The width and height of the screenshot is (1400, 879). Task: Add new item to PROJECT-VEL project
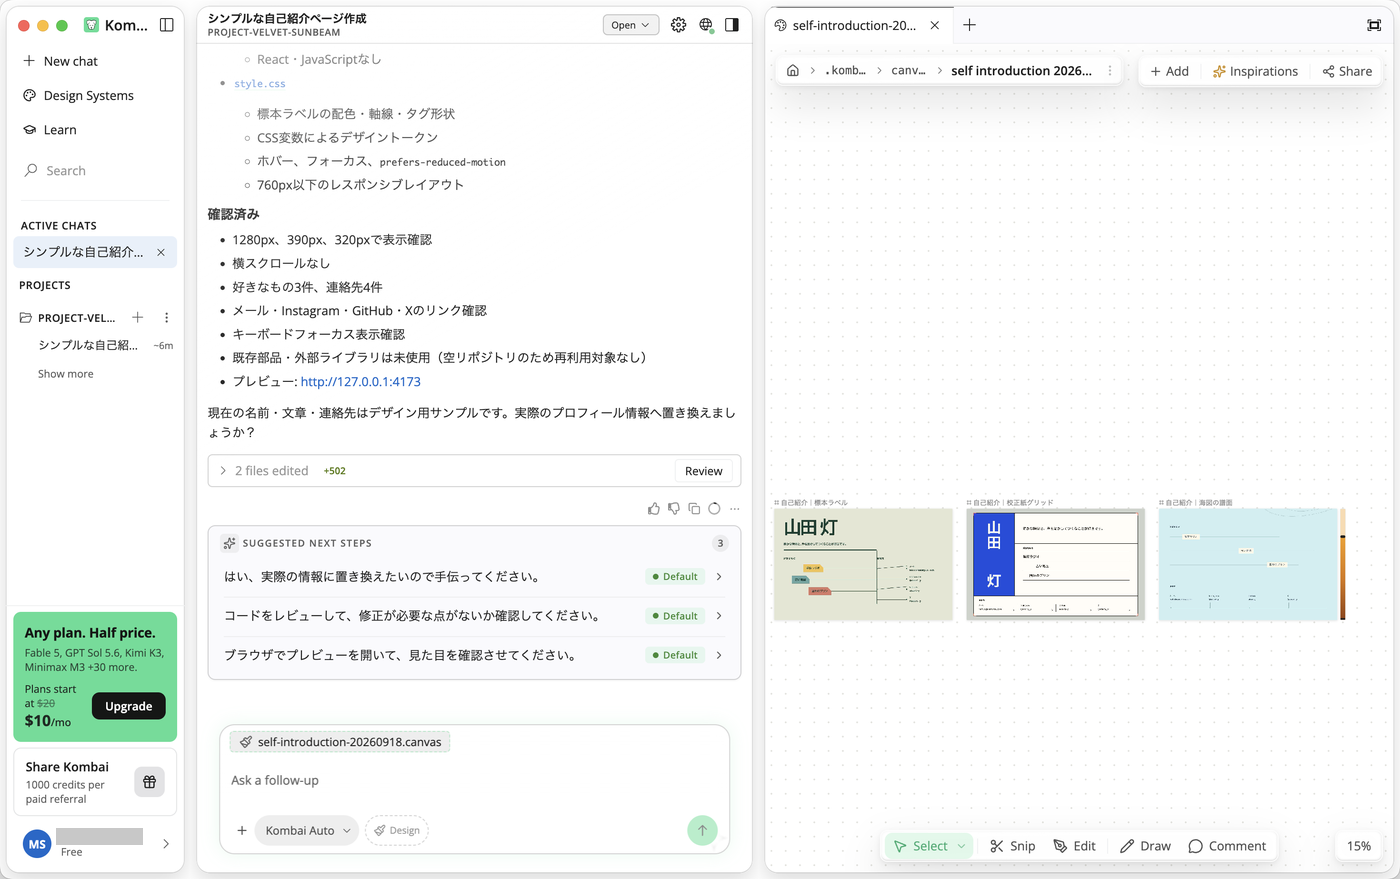pos(138,318)
